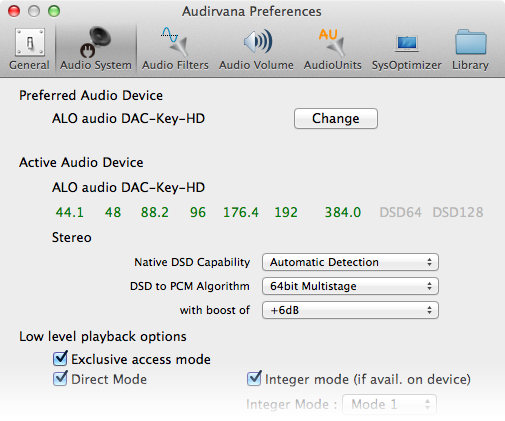Click preferred device name ALO audio DAC-Key-HD
505x421 pixels.
coord(128,118)
